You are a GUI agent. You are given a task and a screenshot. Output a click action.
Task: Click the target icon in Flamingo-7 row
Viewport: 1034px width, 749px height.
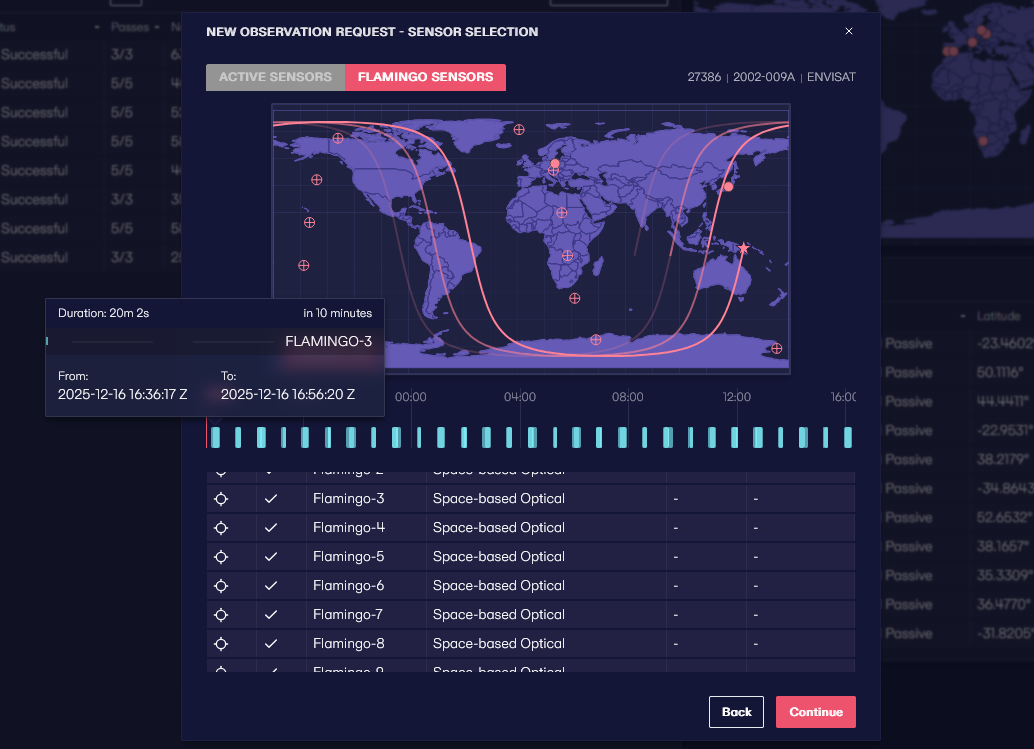tap(221, 615)
